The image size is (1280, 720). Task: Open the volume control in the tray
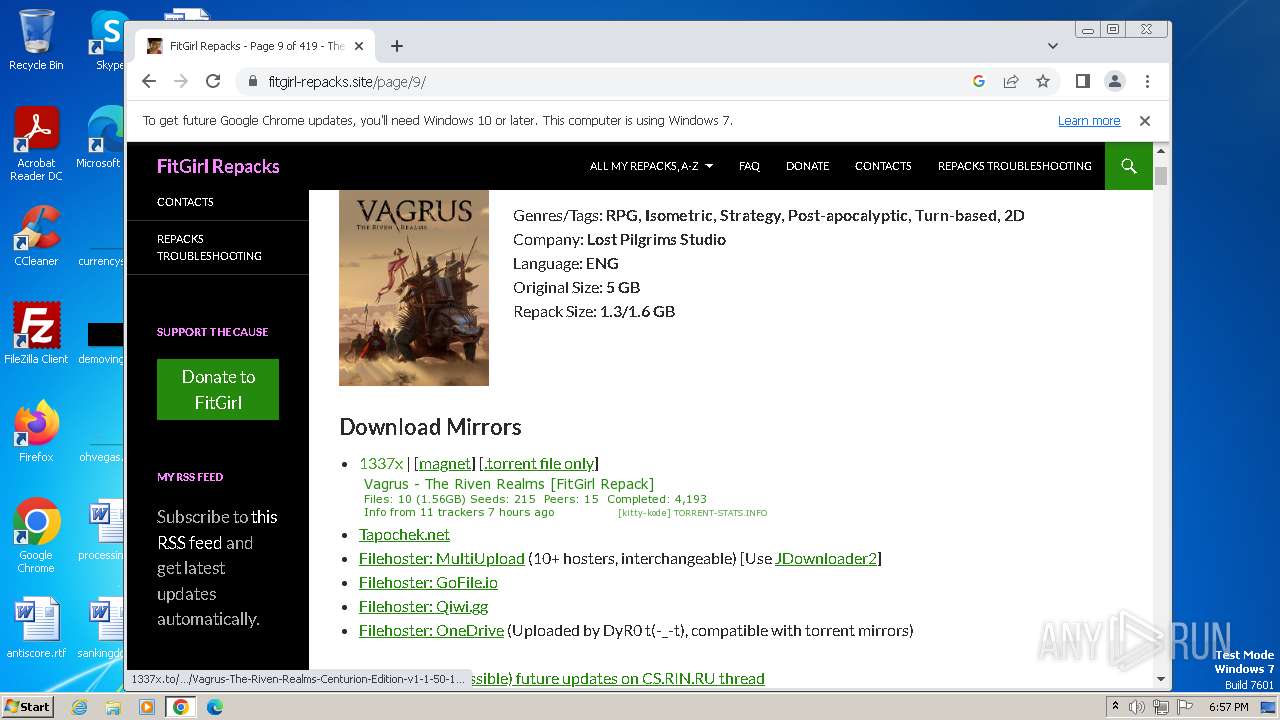pos(1137,707)
